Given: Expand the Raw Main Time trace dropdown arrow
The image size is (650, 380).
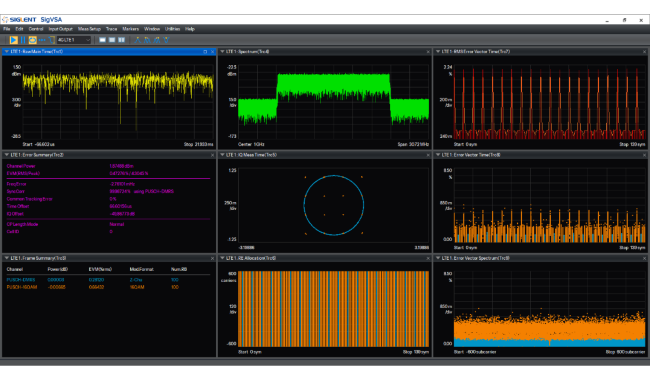Looking at the screenshot, I should coord(6,52).
